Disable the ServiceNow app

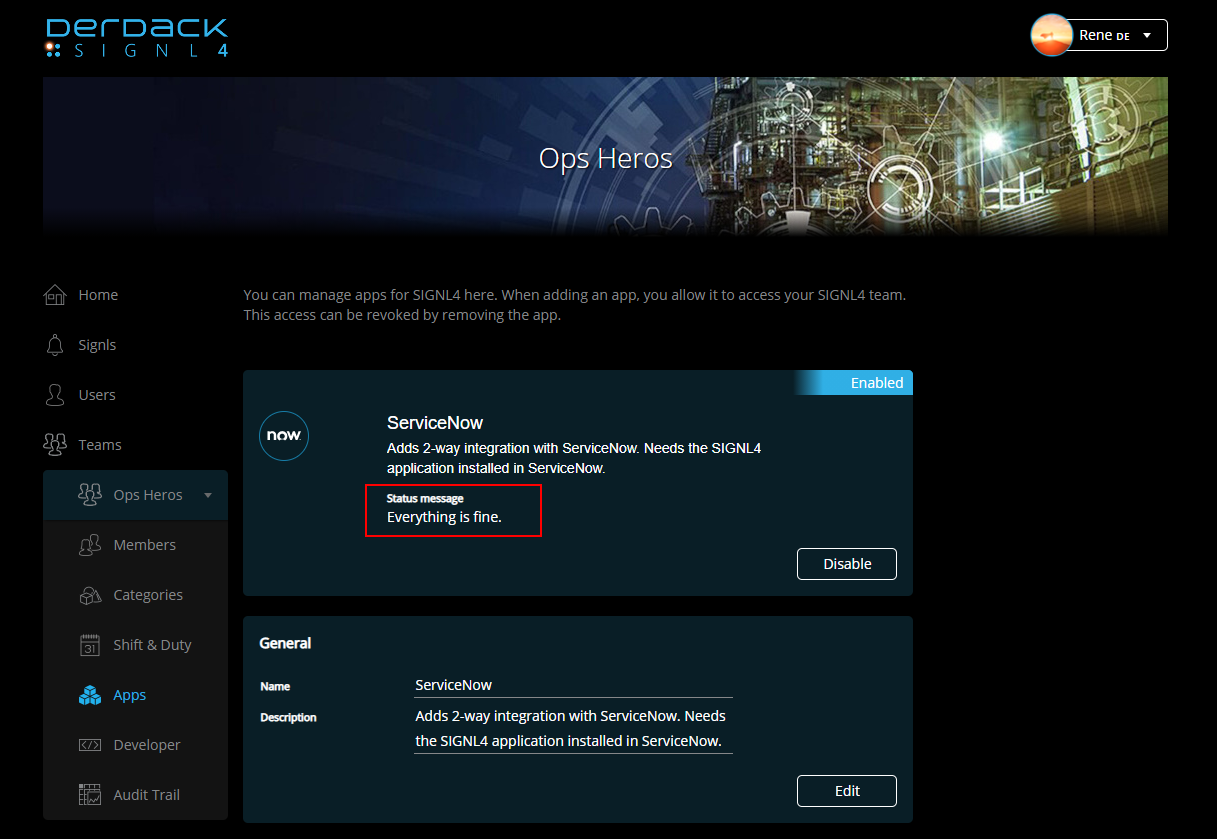(x=847, y=564)
